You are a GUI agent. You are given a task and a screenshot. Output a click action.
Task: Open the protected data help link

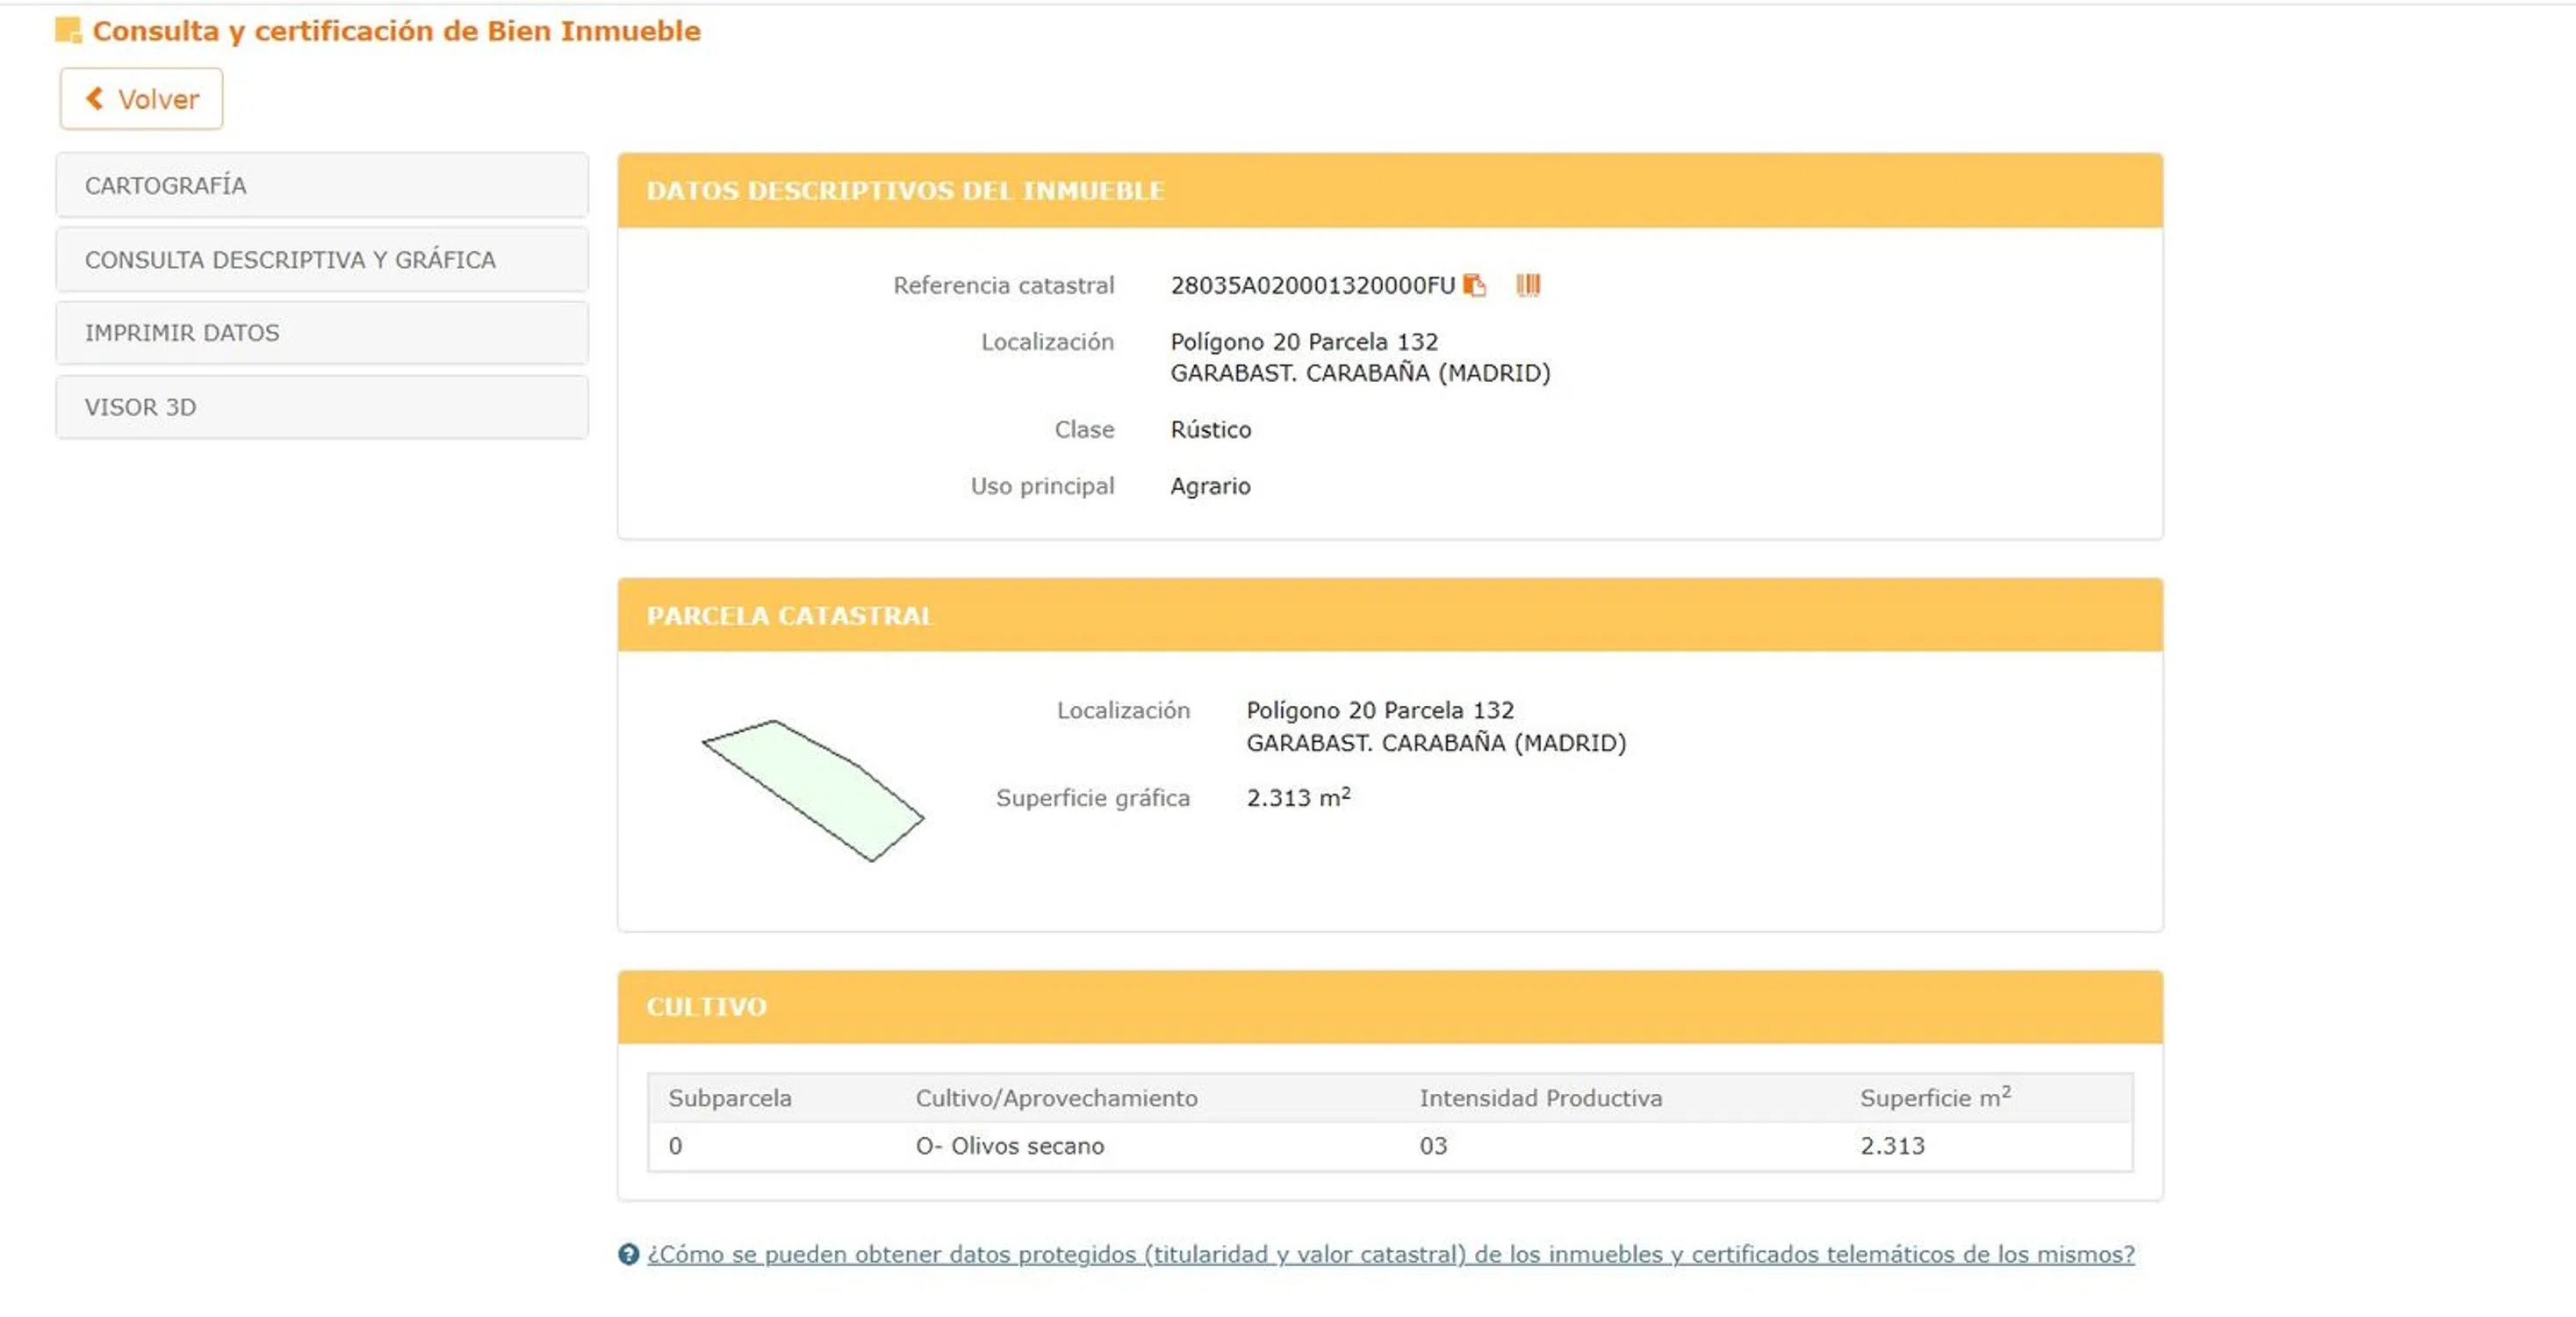[1390, 1253]
